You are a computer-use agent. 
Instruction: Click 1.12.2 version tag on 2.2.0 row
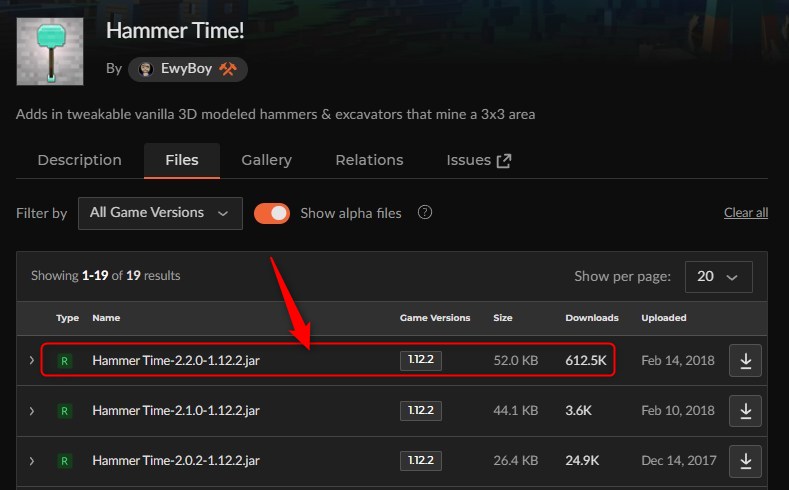421,360
